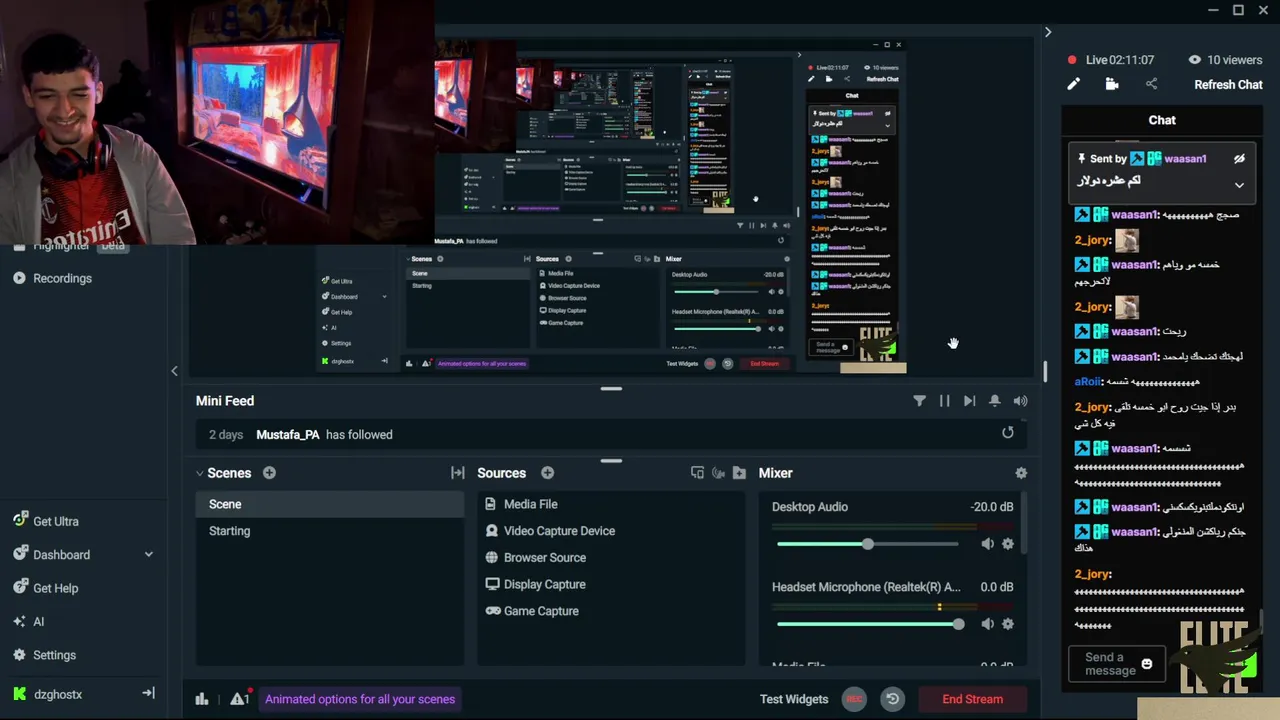Viewport: 1280px width, 720px height.
Task: Open scene transitions icon beside Sources
Action: [x=458, y=473]
